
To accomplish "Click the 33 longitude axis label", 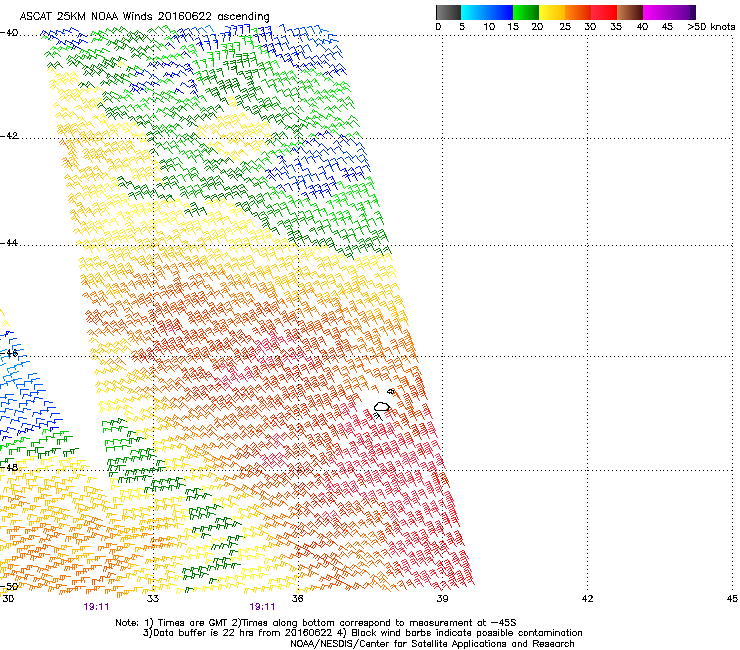I will tap(153, 599).
